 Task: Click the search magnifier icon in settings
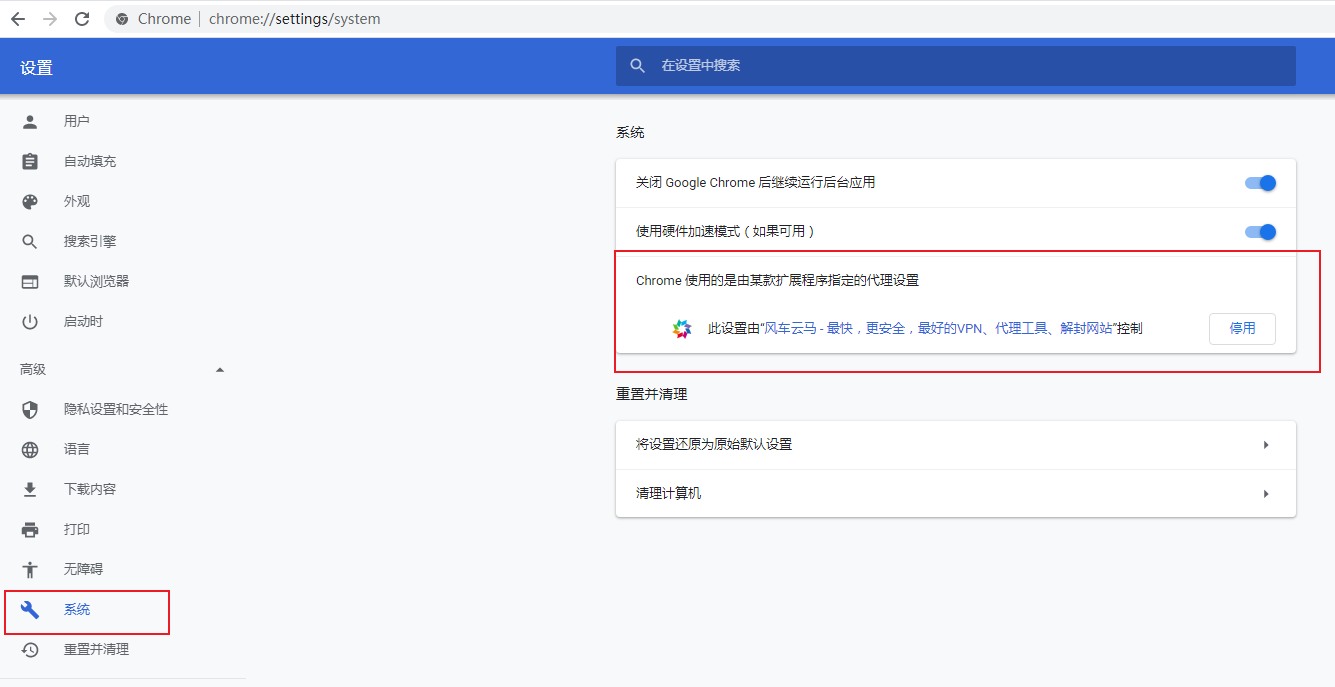point(638,66)
